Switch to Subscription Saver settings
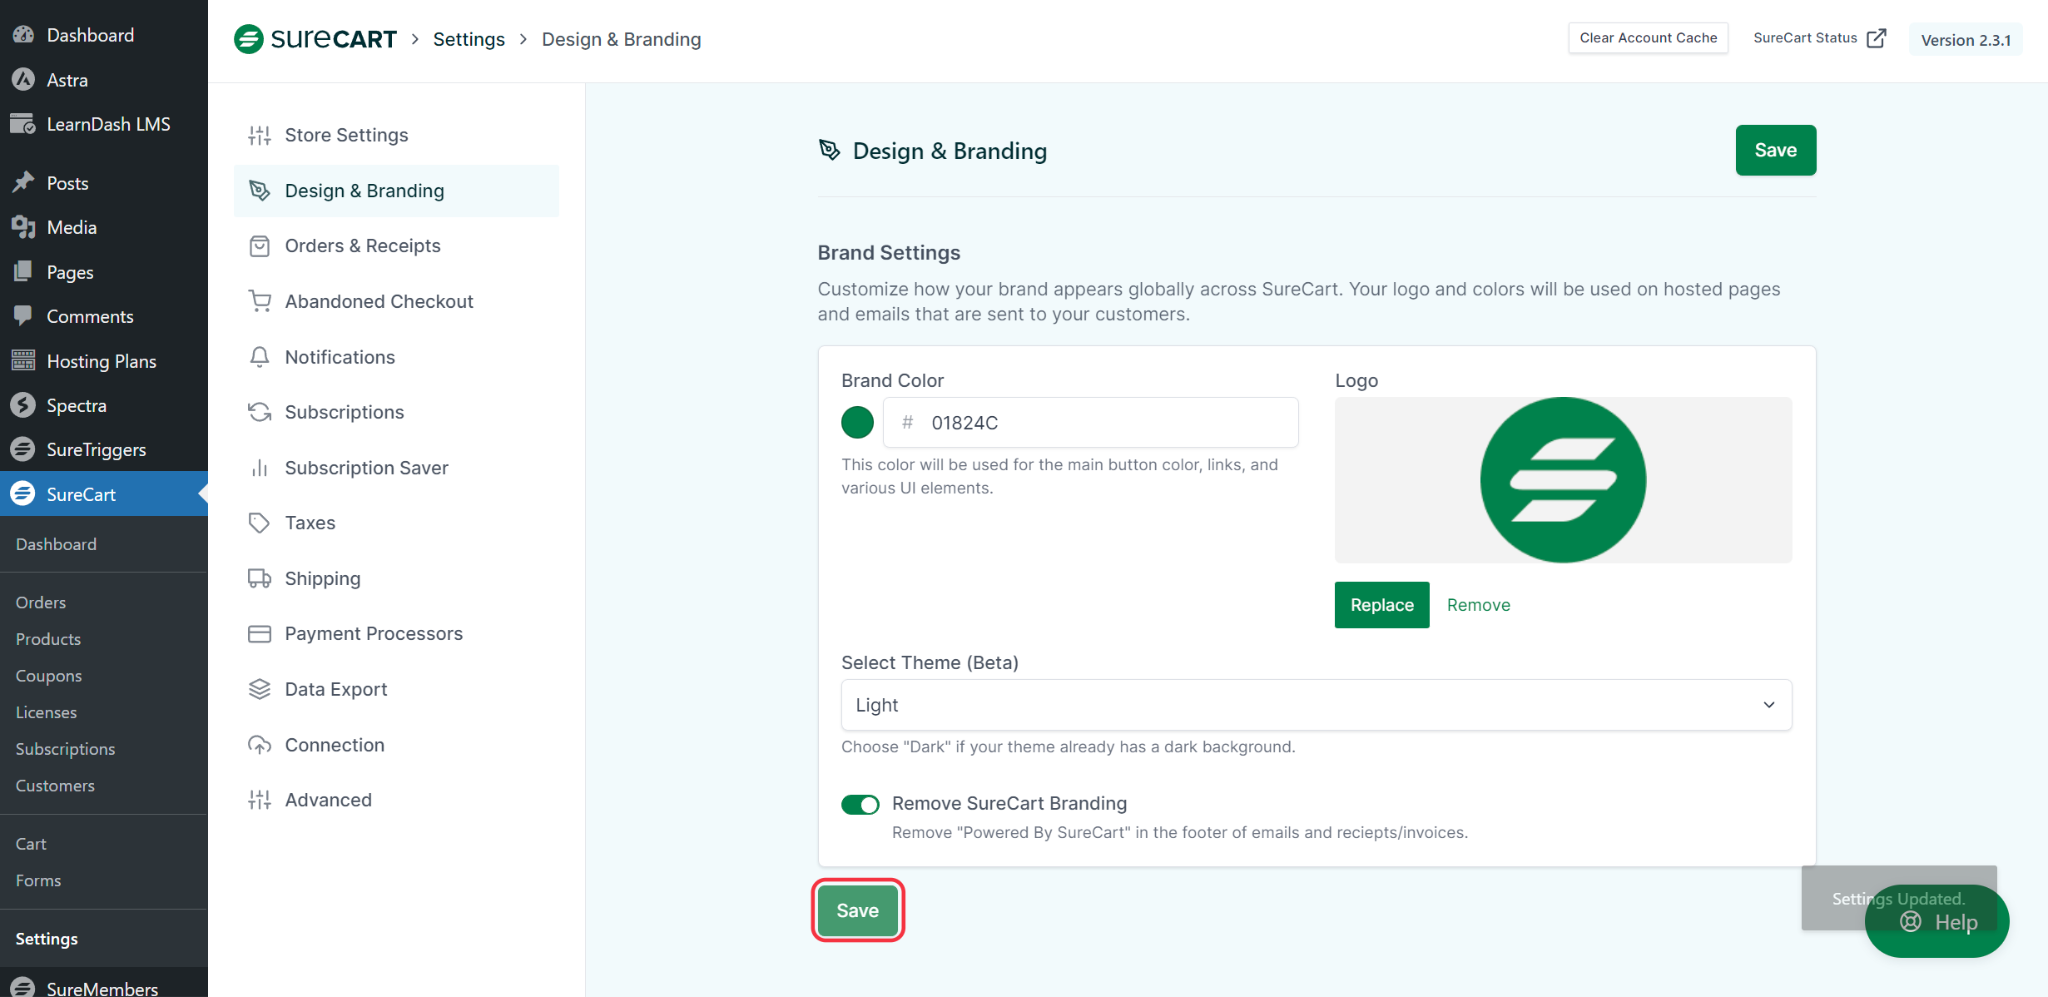The image size is (2048, 997). click(x=396, y=468)
